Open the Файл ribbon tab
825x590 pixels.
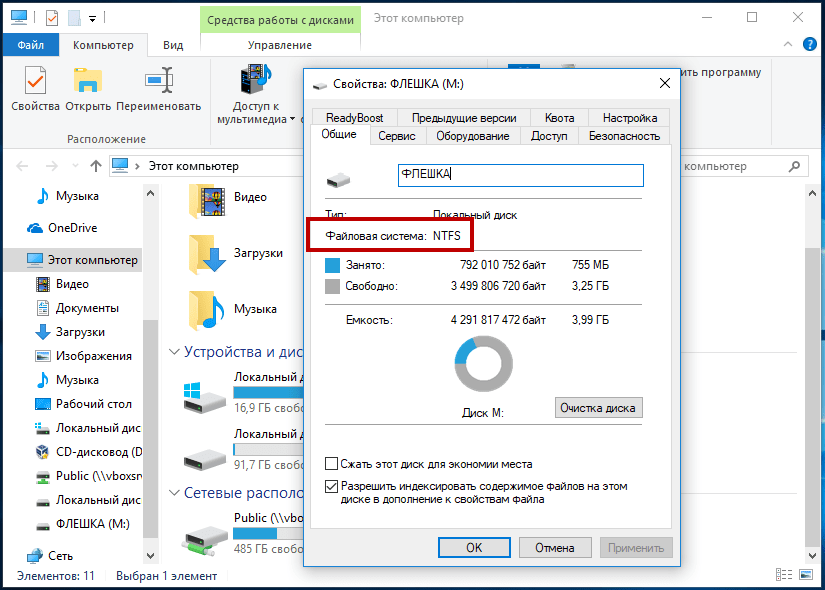tap(31, 45)
